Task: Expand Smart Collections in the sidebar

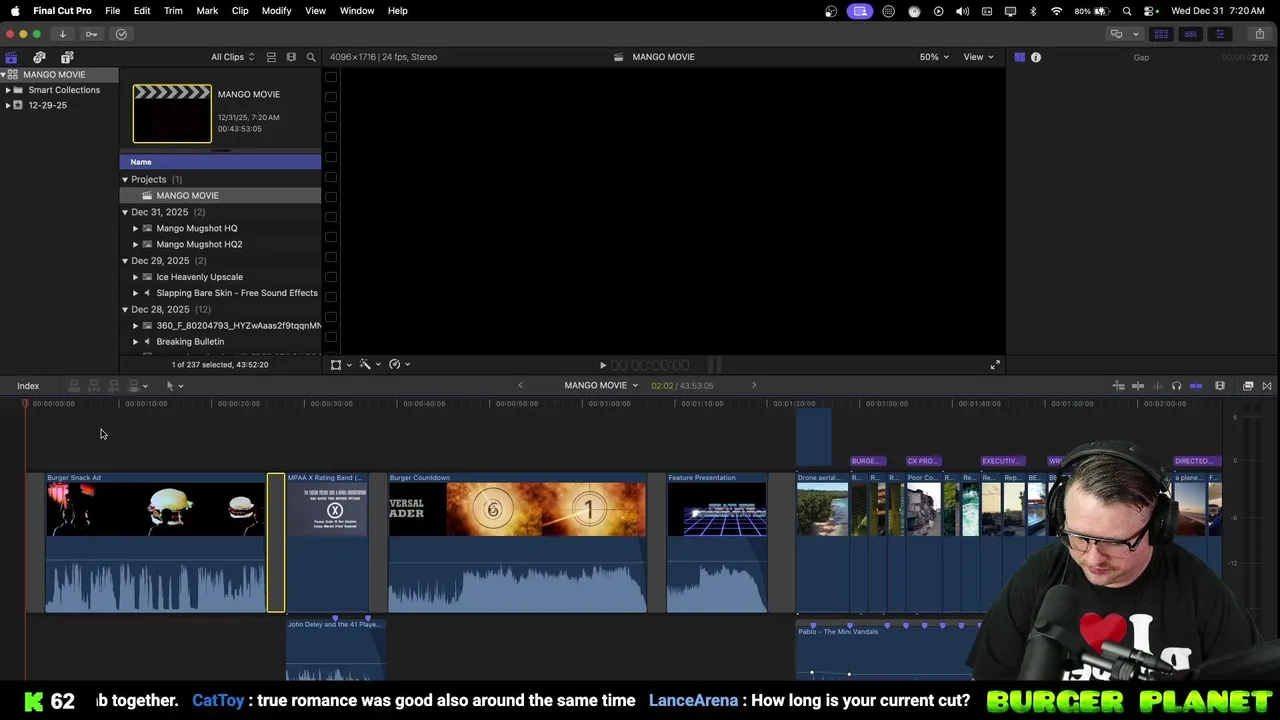Action: click(x=8, y=90)
